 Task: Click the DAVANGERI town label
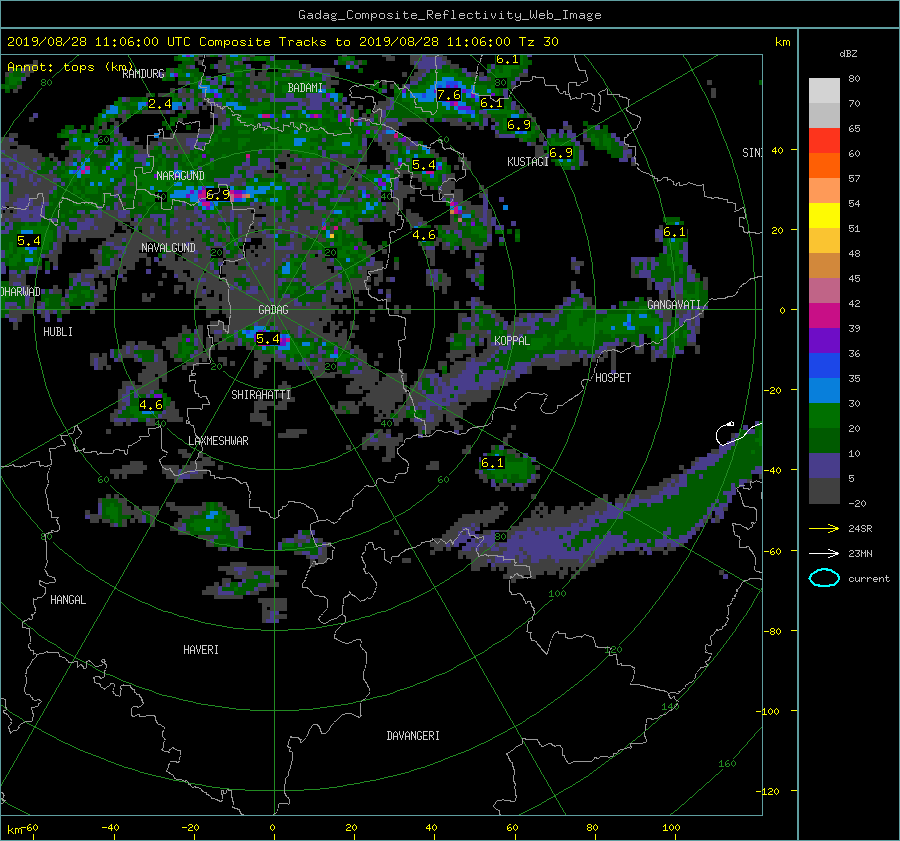click(413, 736)
